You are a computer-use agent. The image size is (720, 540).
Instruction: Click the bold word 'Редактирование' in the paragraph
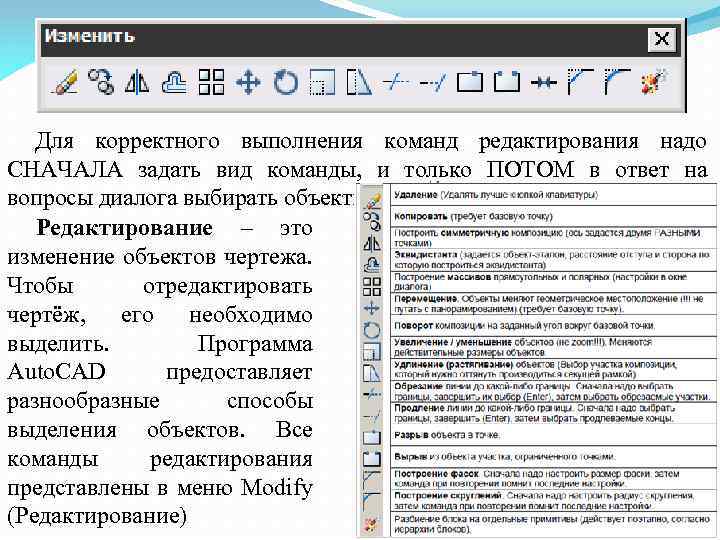(124, 228)
